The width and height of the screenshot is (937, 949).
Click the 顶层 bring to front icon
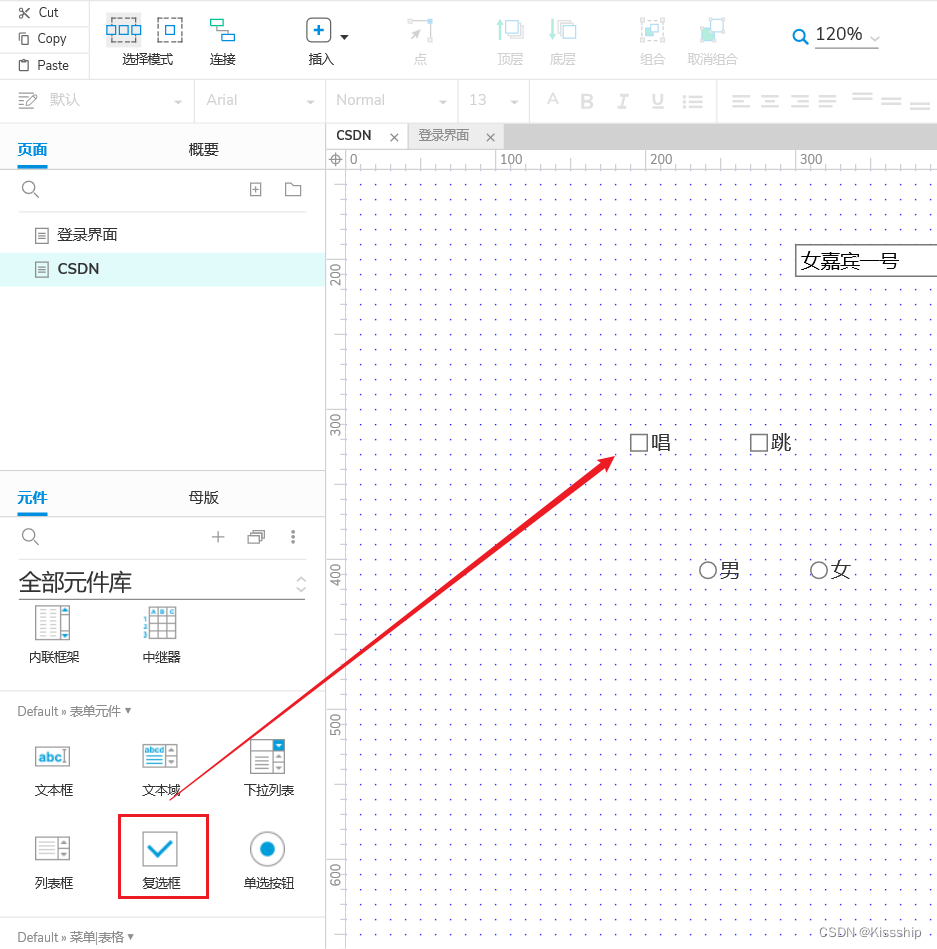click(x=510, y=30)
